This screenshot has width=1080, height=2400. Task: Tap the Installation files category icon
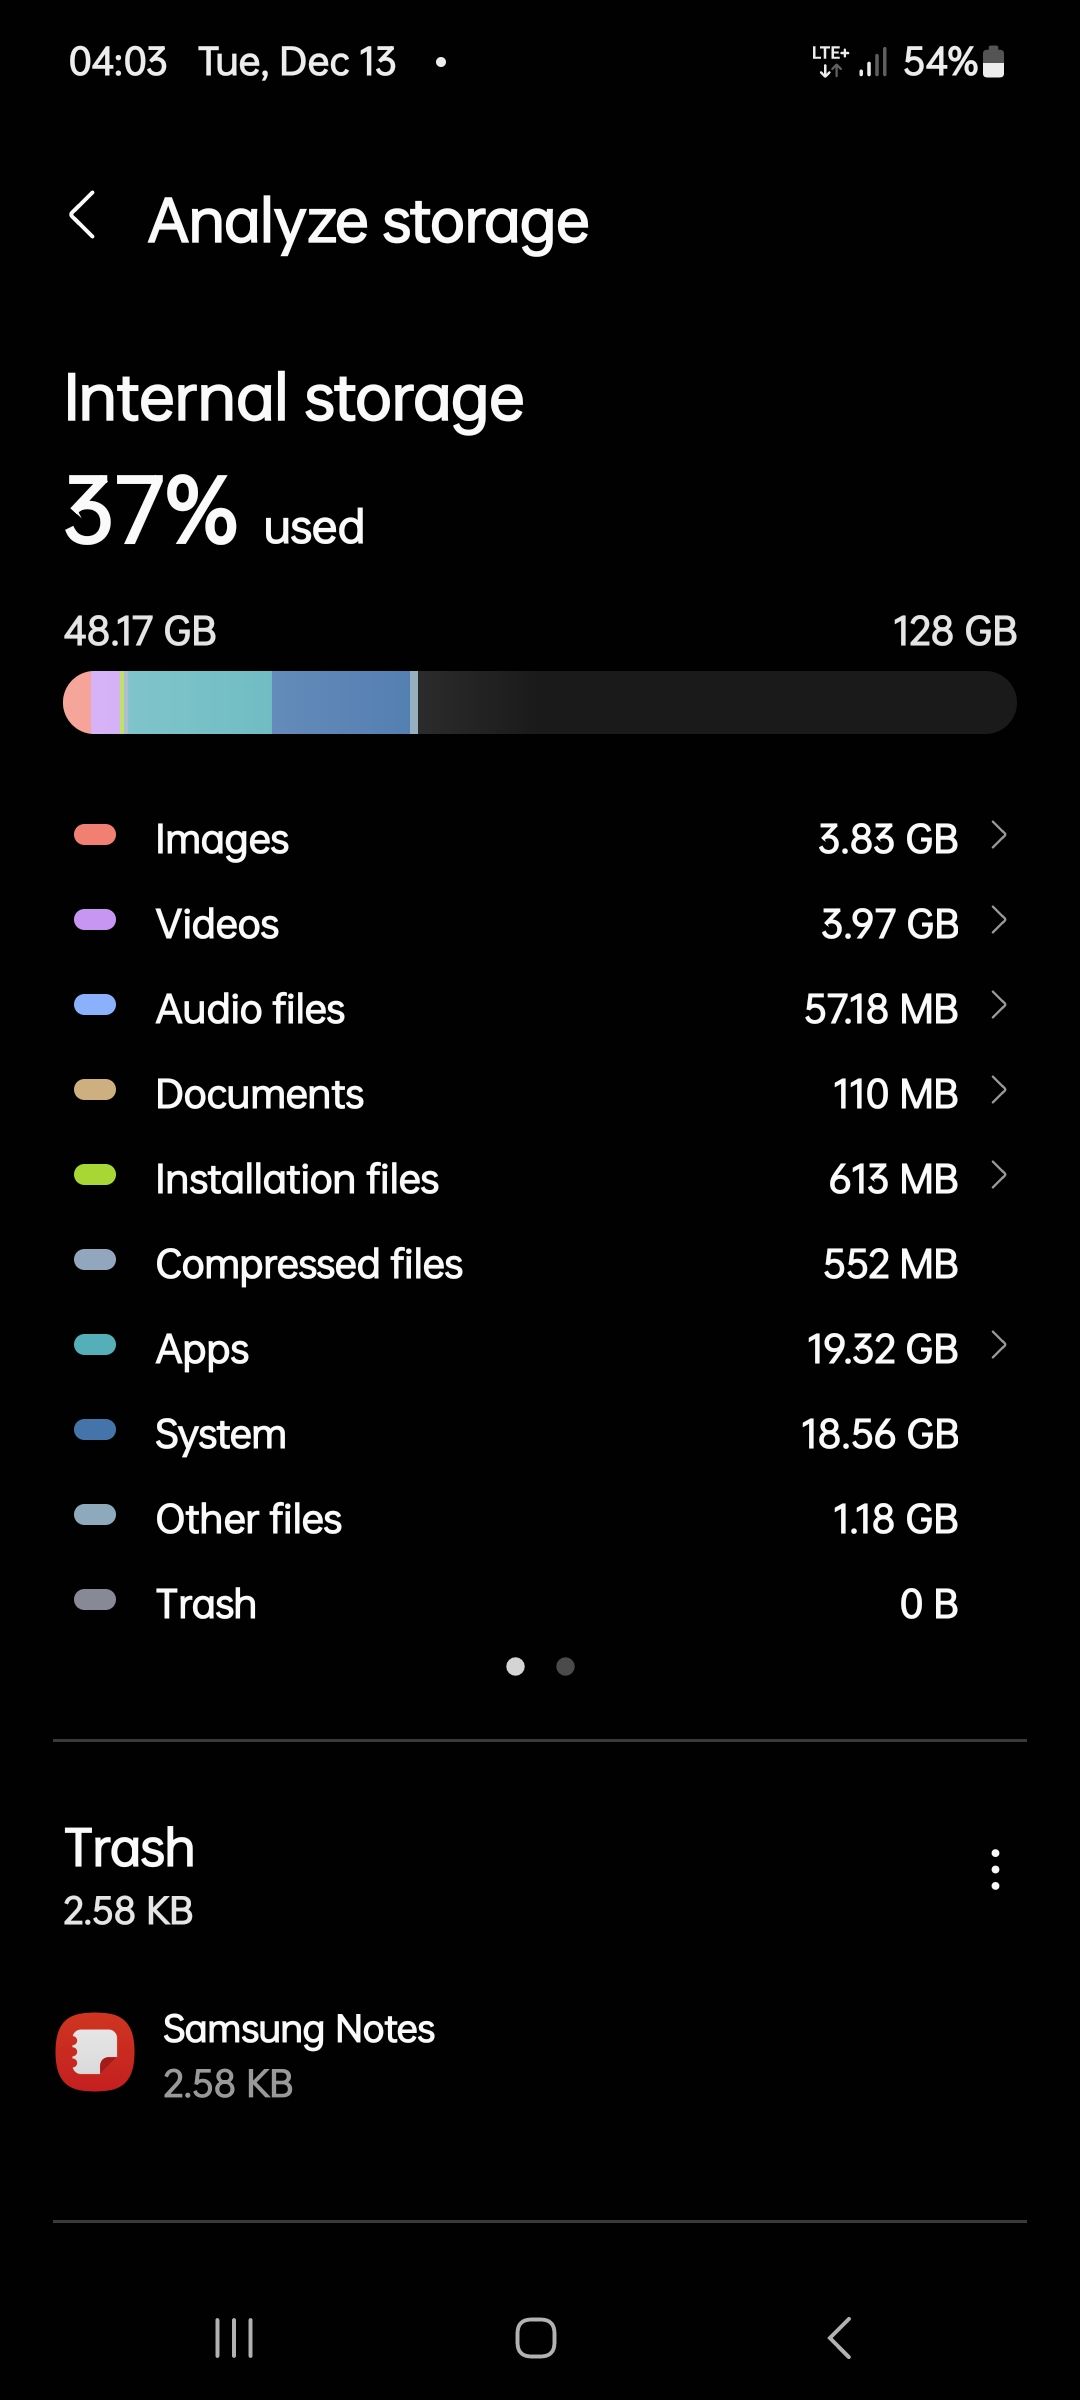coord(95,1178)
